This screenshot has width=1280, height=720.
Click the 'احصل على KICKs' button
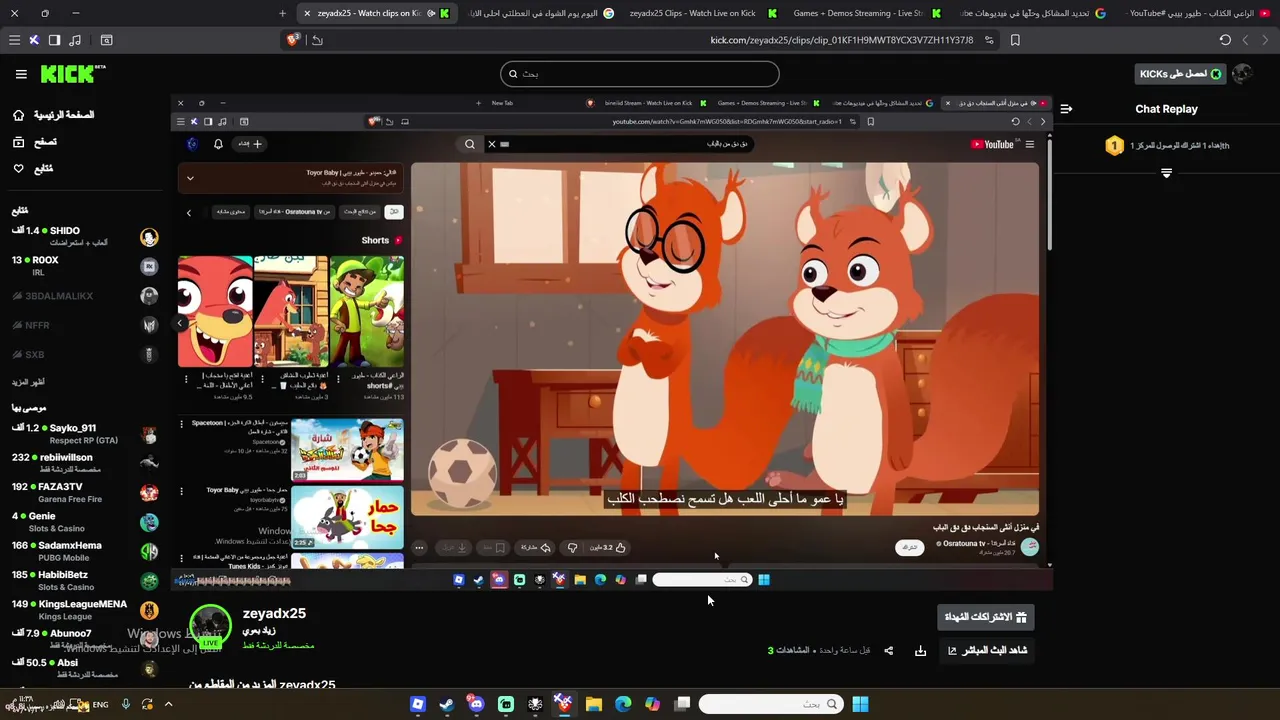click(x=1181, y=74)
